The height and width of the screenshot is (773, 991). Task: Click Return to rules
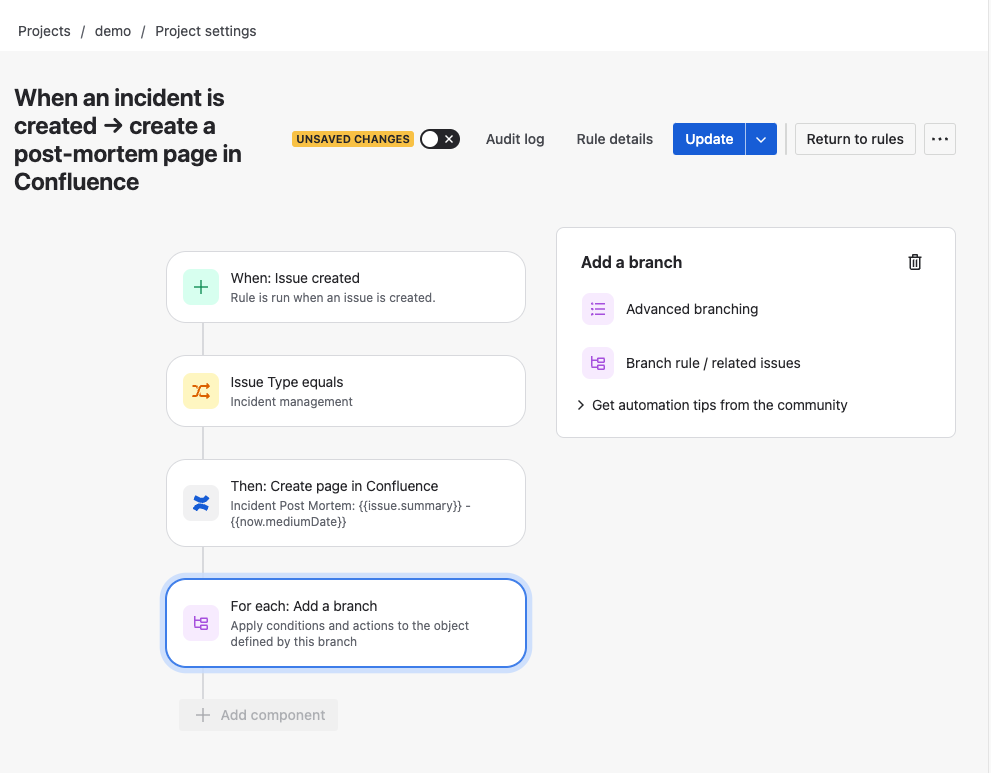(x=855, y=139)
